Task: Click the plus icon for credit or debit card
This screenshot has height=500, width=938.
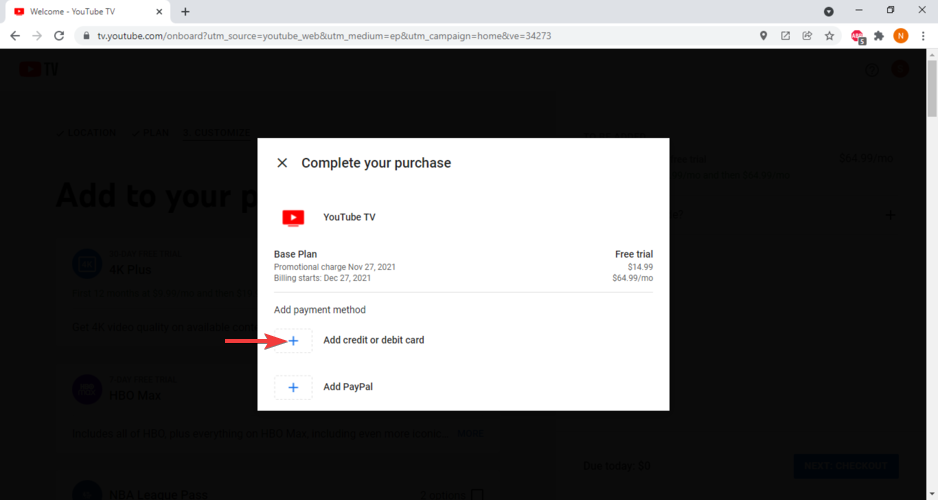Action: [293, 341]
